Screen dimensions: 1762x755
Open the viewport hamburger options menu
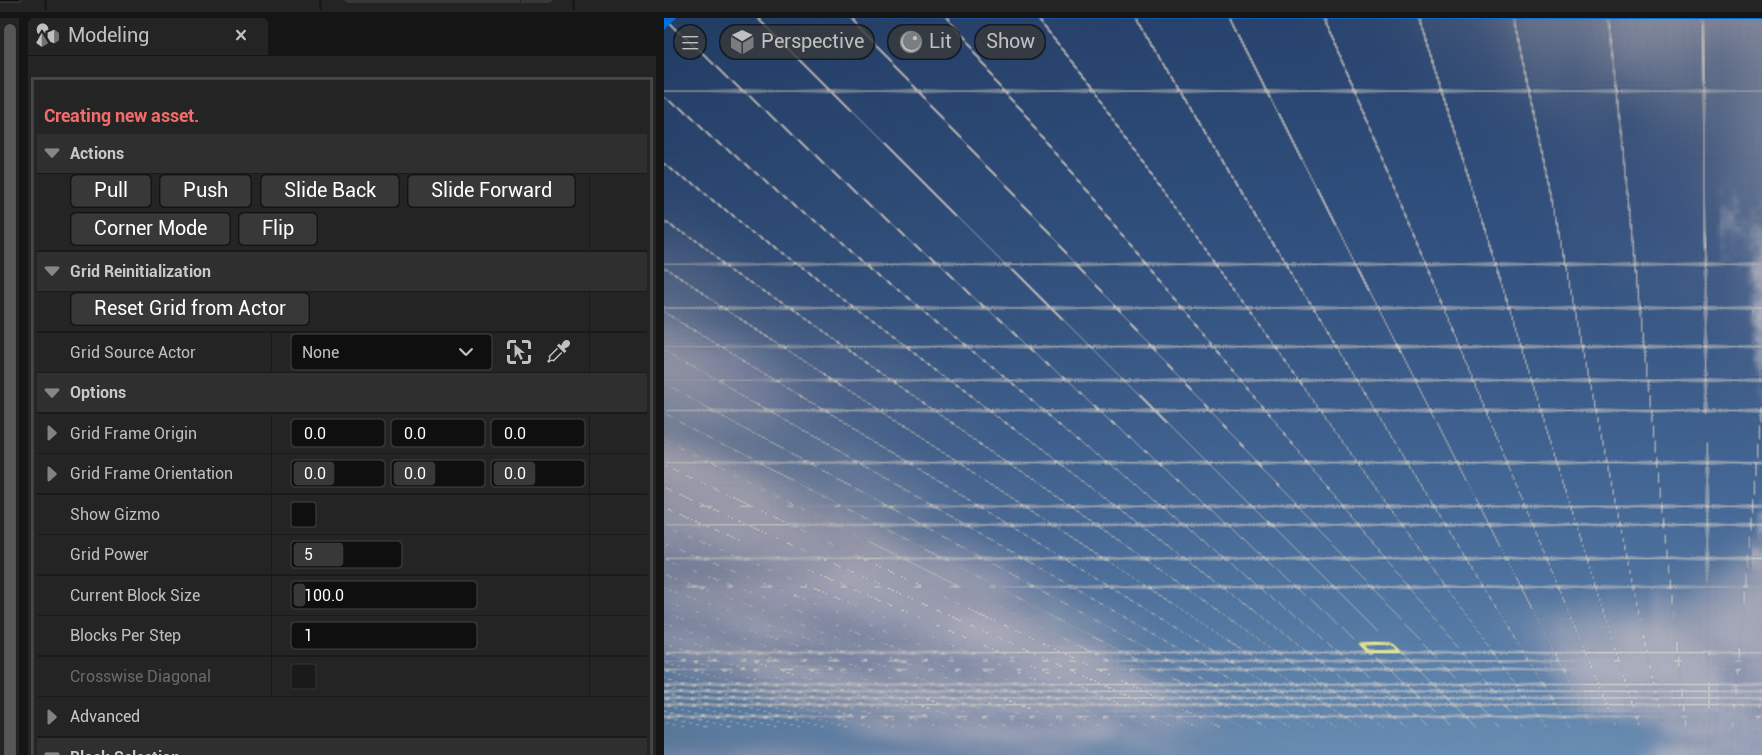click(x=690, y=42)
